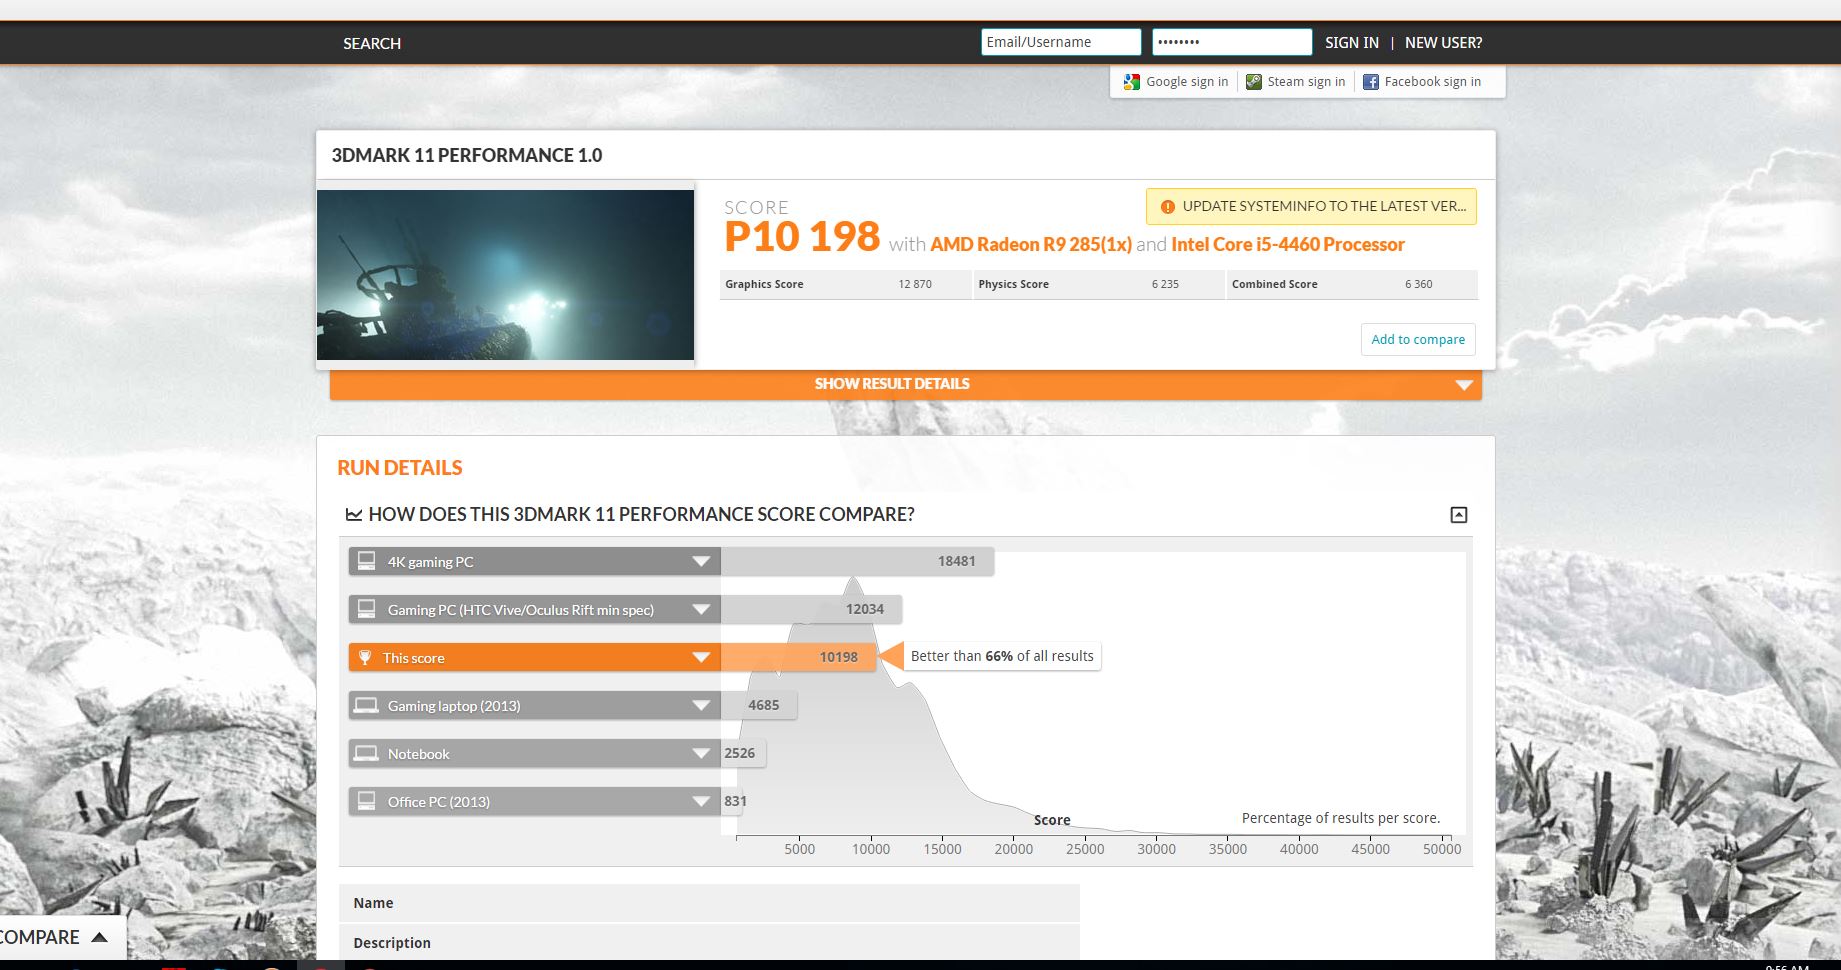The width and height of the screenshot is (1841, 970).
Task: Focus the Email/Username input field
Action: [x=1061, y=42]
